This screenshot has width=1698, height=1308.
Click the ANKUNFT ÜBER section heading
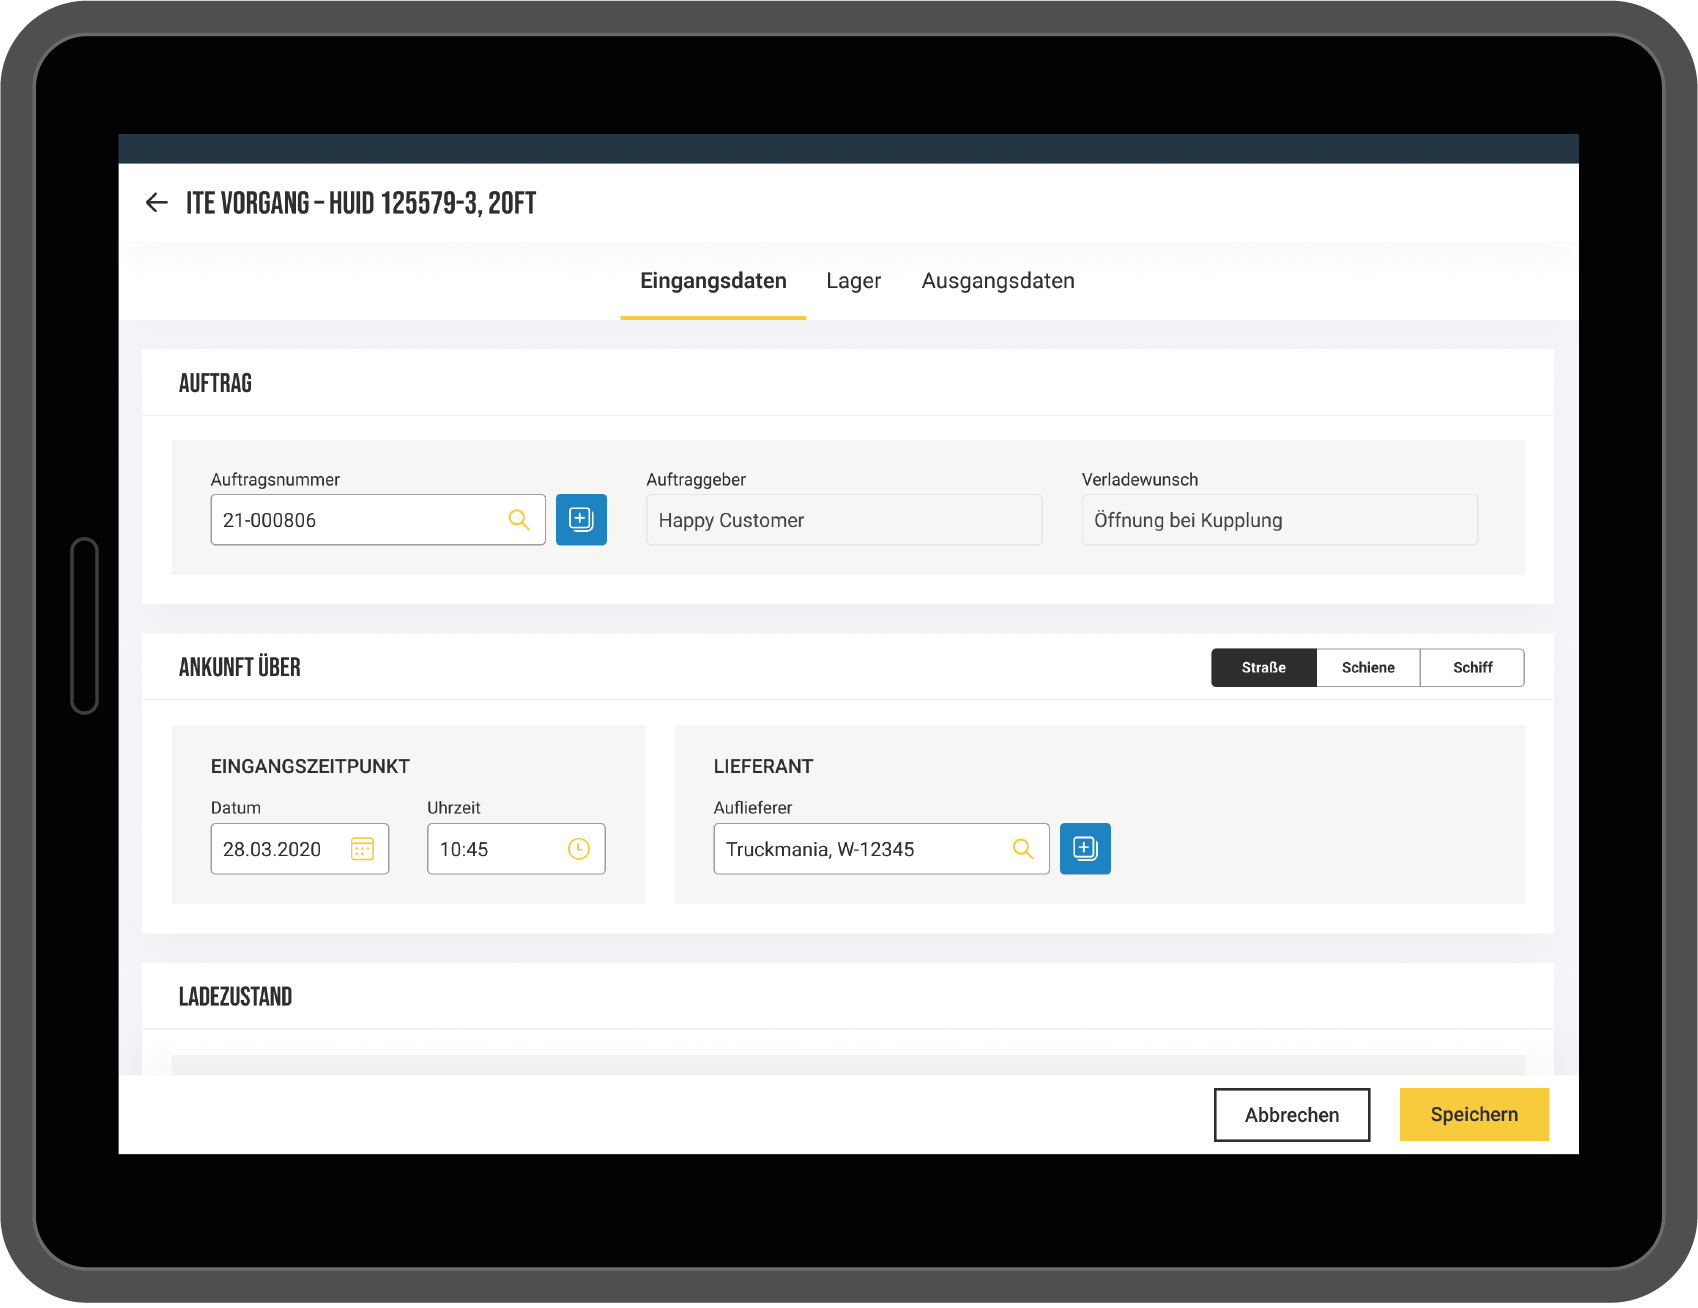click(x=240, y=667)
